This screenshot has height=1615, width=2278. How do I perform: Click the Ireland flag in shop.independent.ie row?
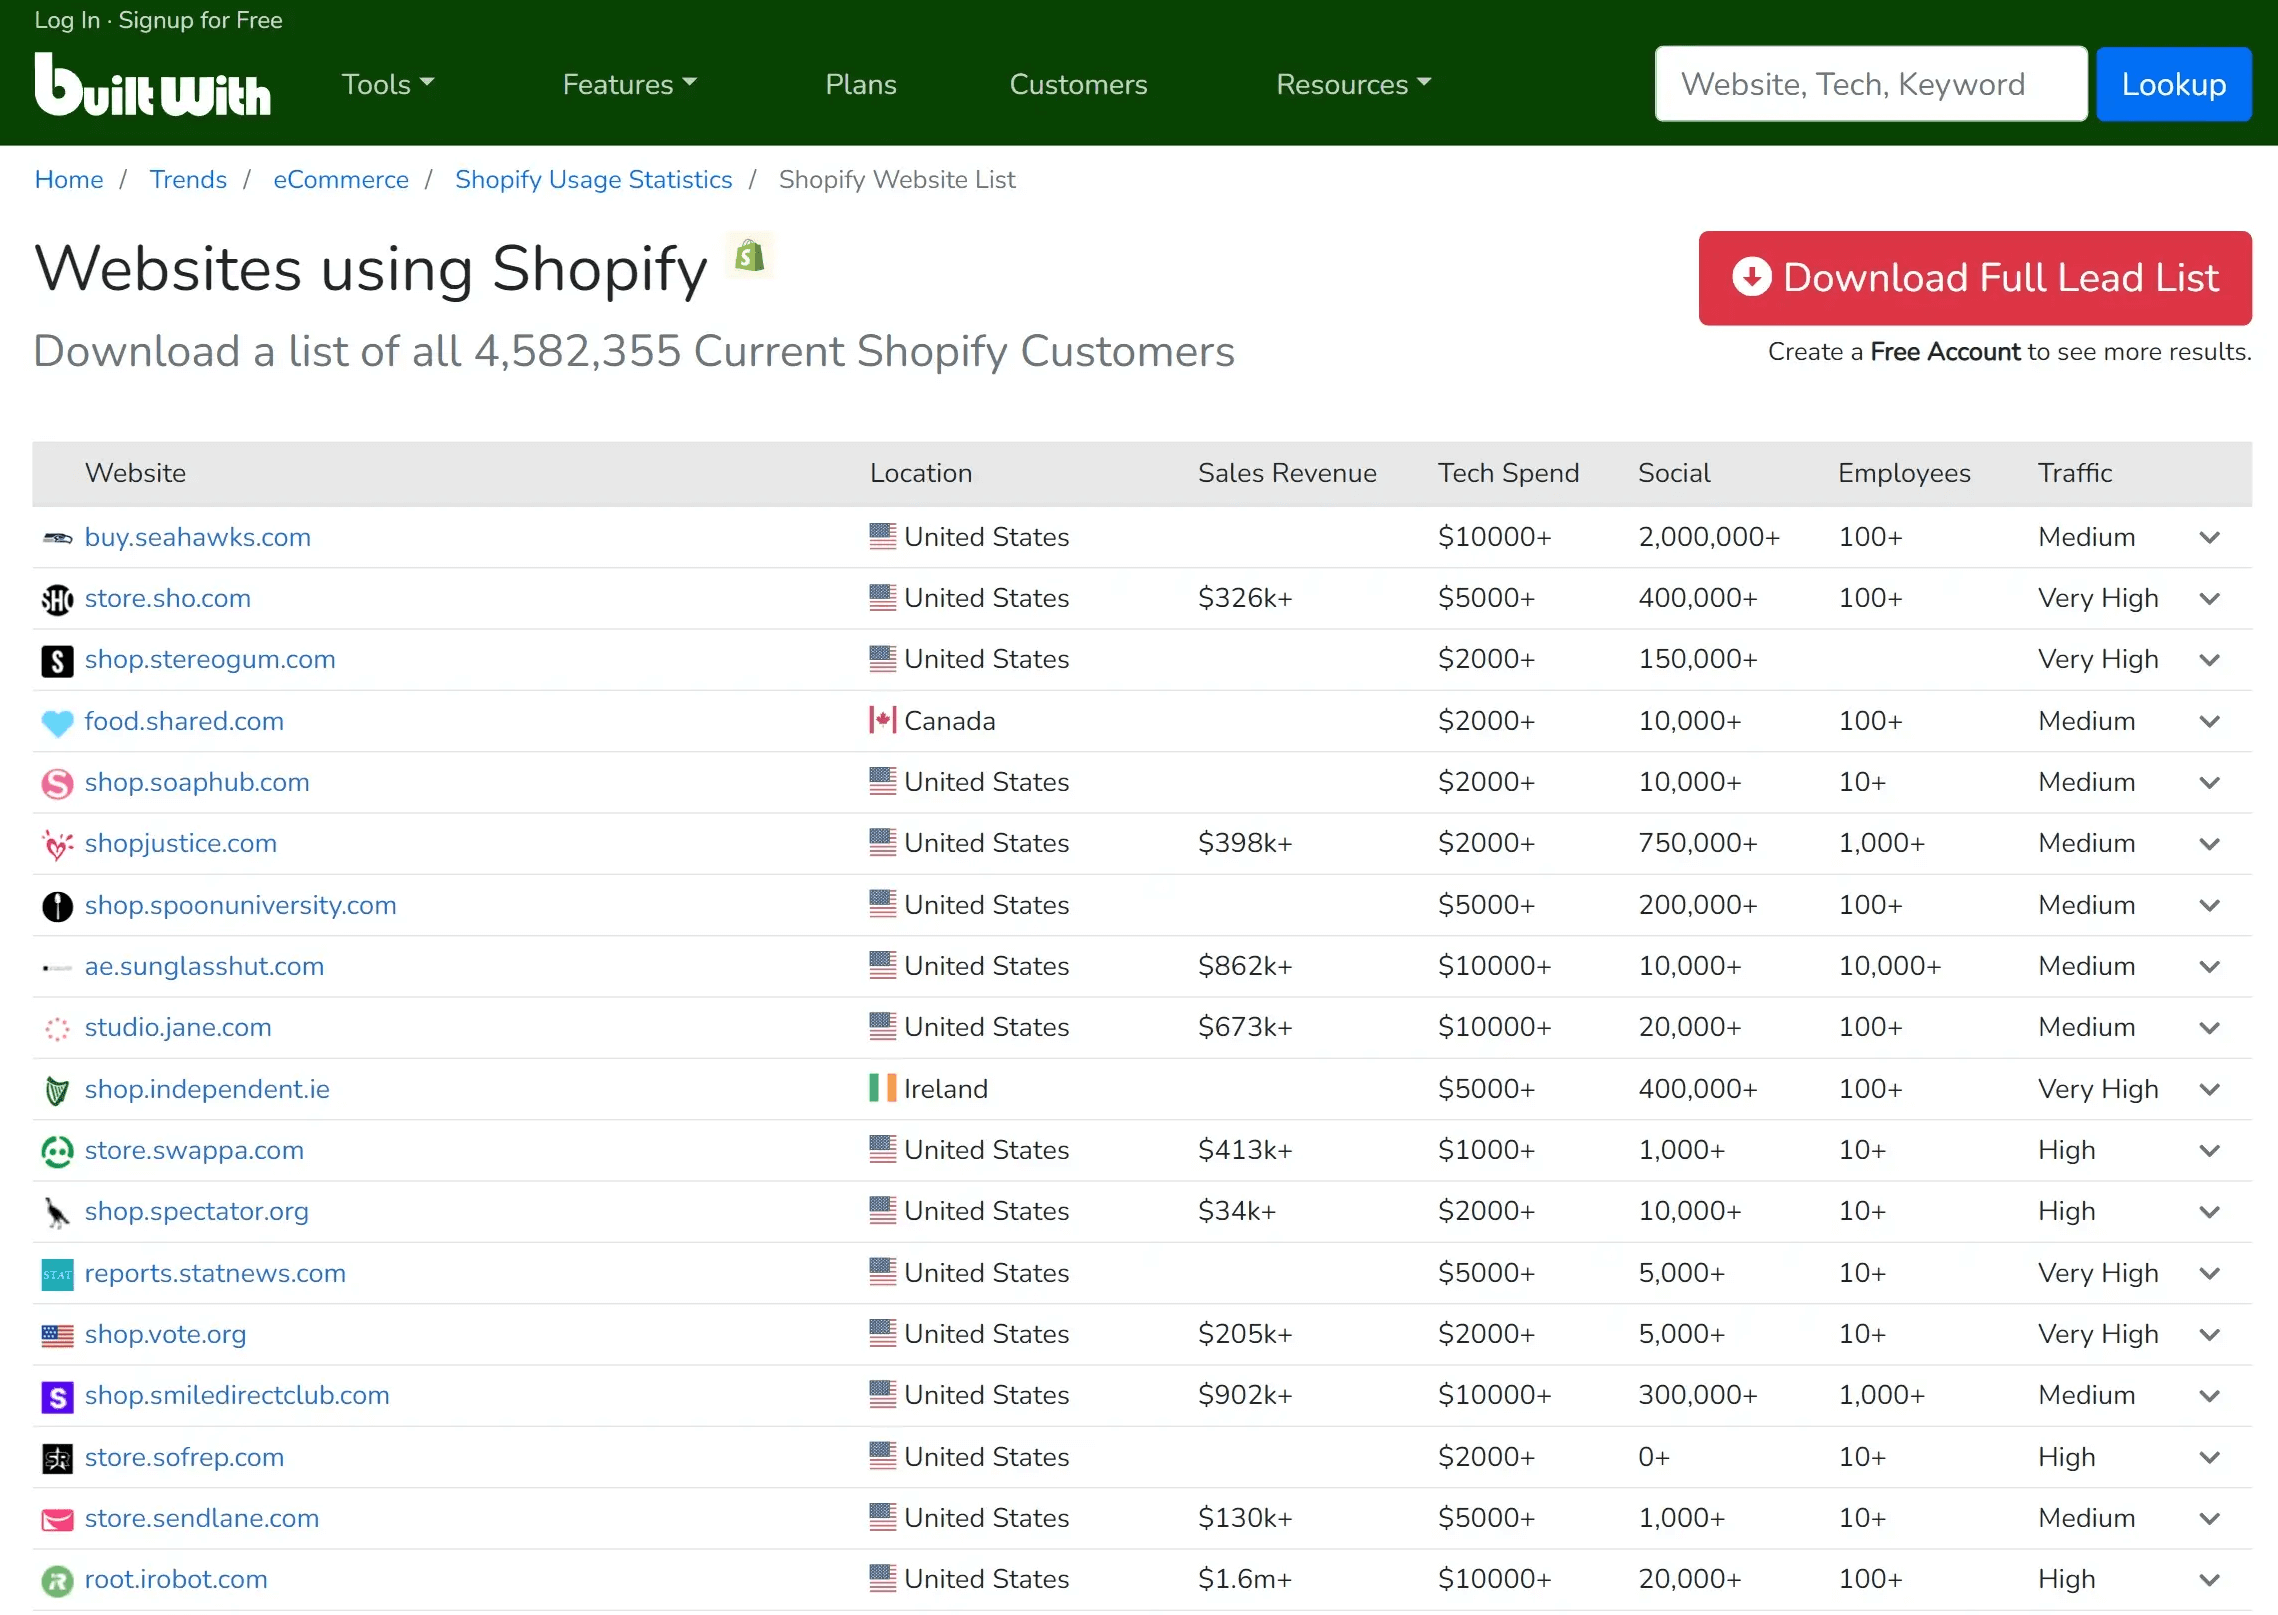coord(882,1088)
